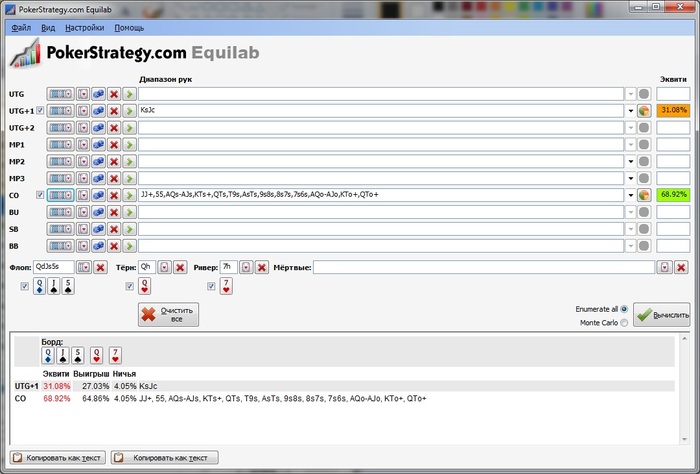Open turn card selector icon

click(x=164, y=267)
